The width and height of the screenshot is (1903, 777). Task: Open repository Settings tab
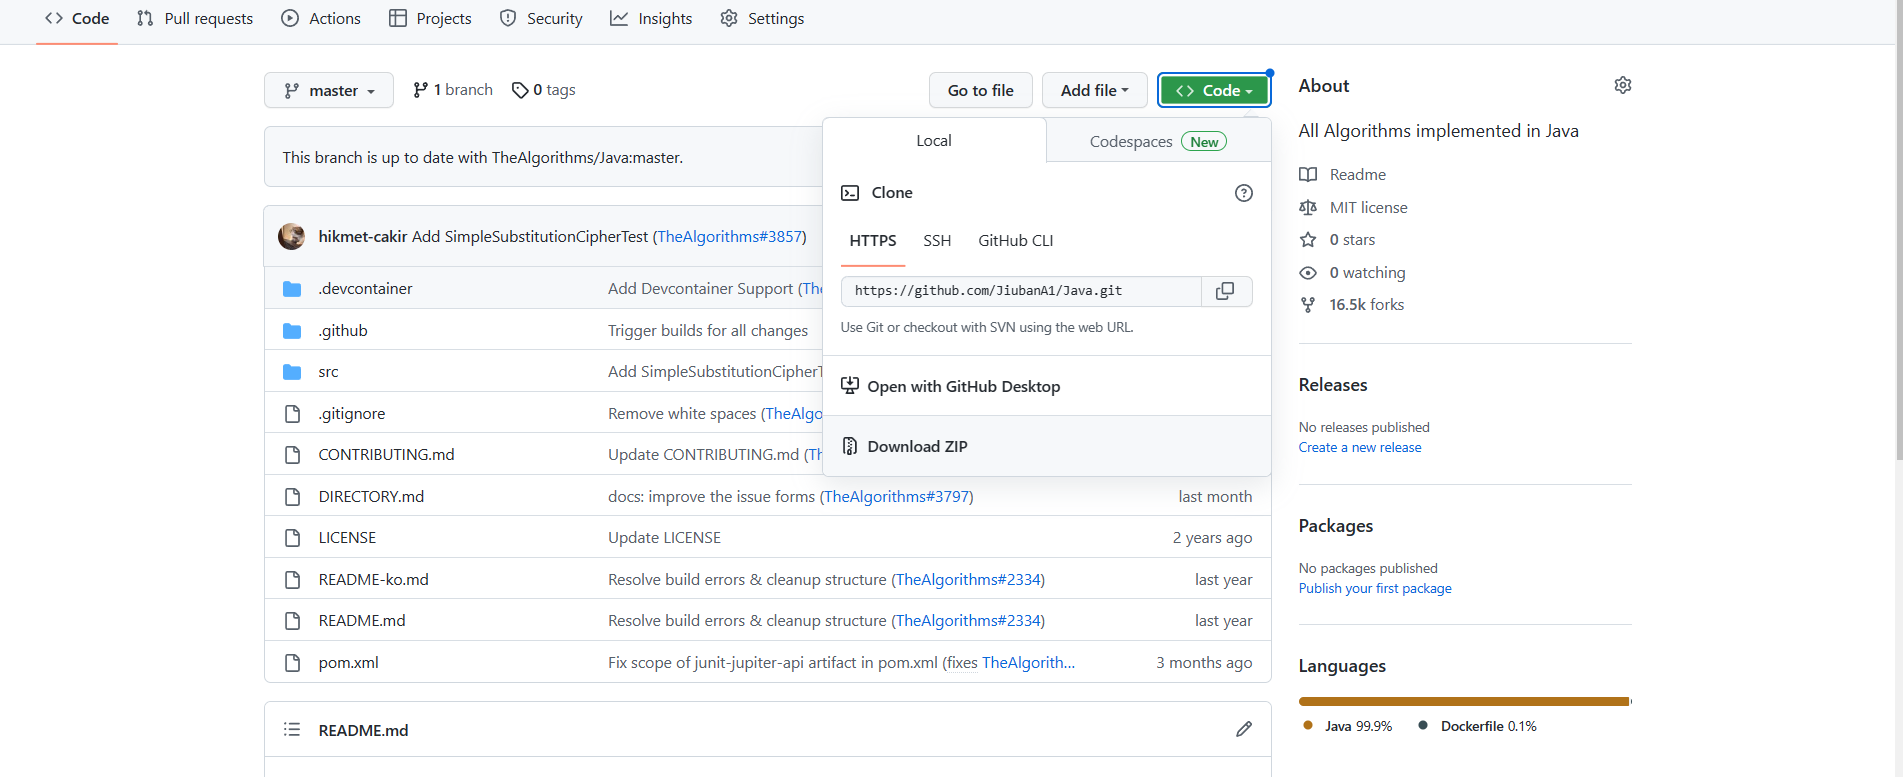click(762, 19)
